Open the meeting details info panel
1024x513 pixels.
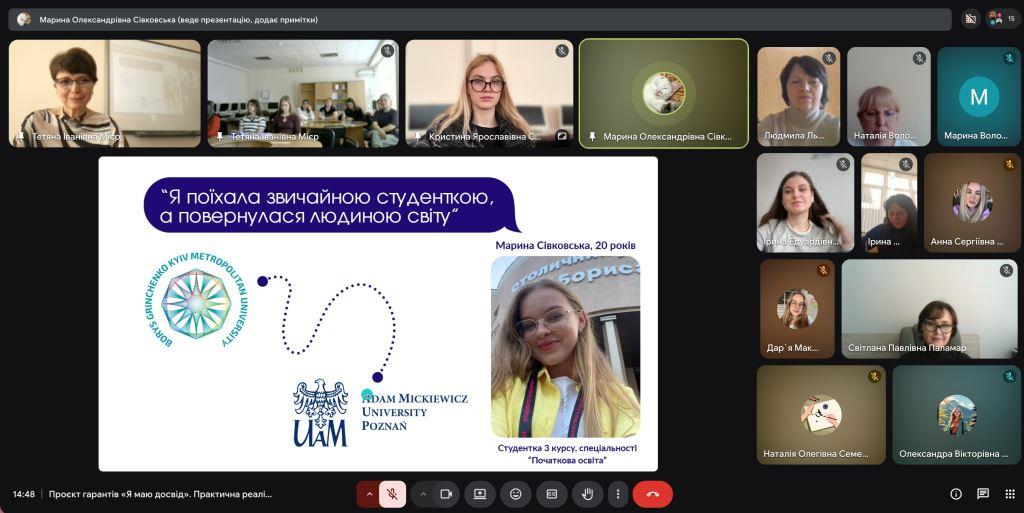coord(955,494)
